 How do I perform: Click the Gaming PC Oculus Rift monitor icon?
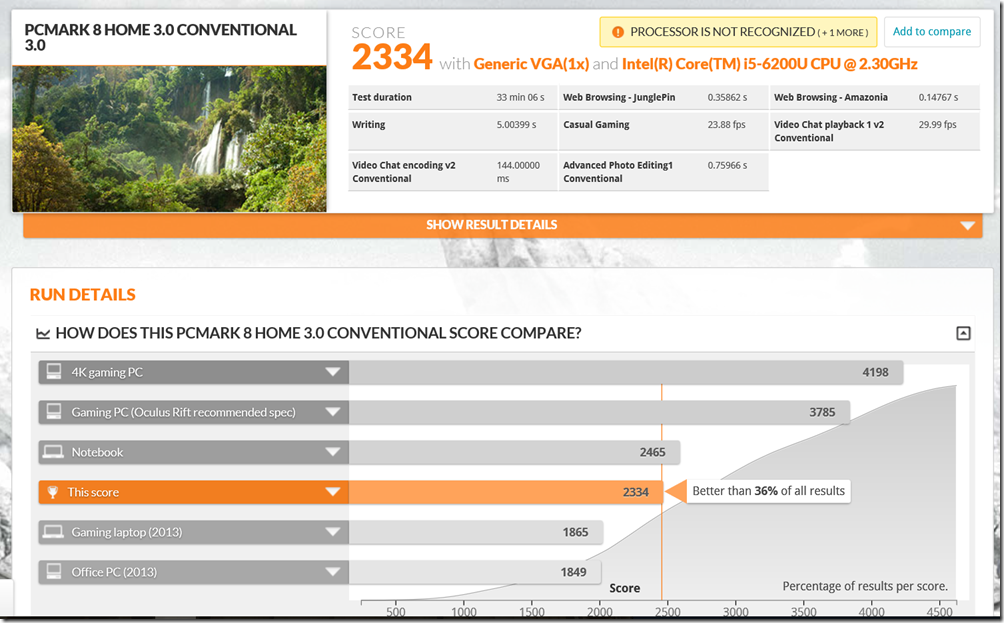coord(54,412)
